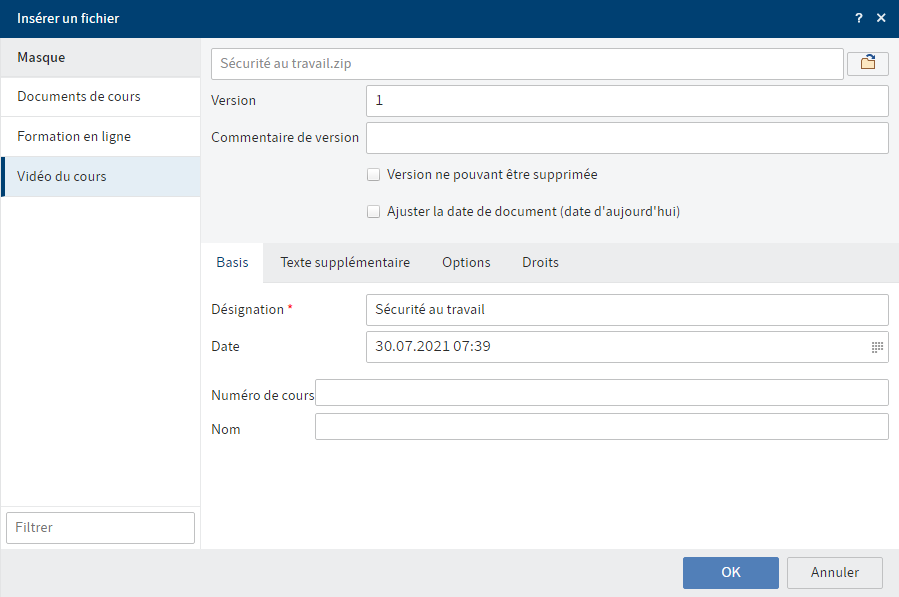Select the 'Documents de cours' mask
The image size is (899, 597).
click(101, 97)
